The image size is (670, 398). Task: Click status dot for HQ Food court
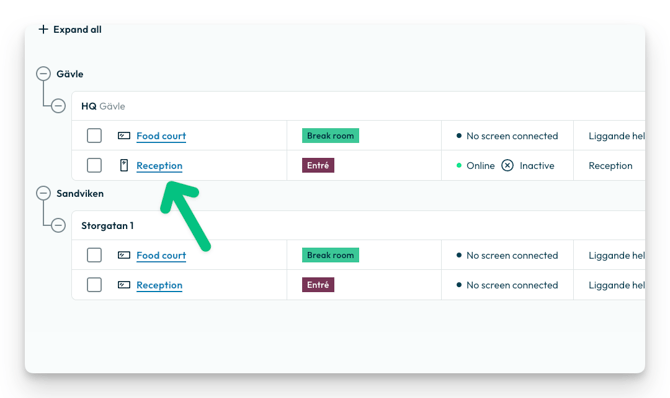[459, 136]
